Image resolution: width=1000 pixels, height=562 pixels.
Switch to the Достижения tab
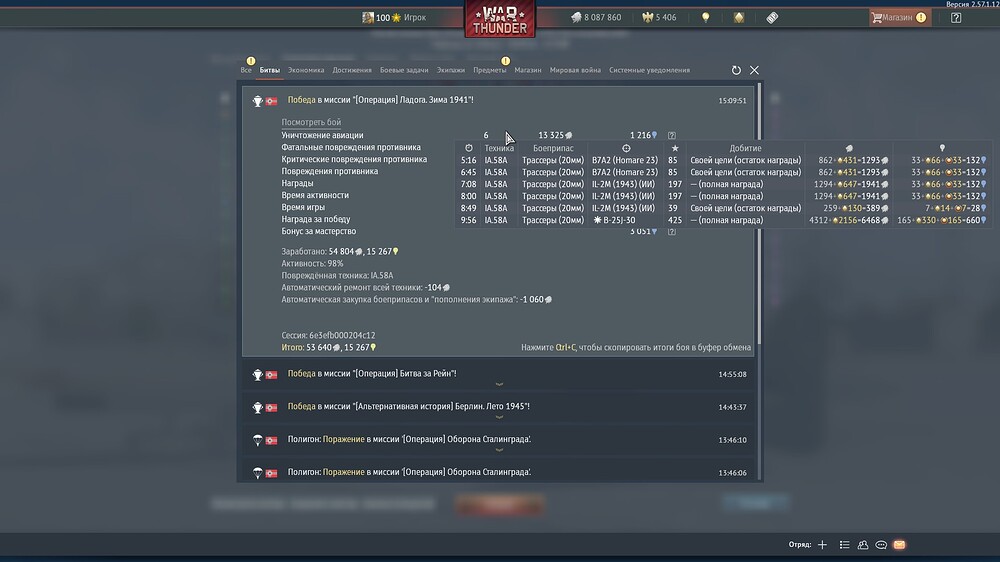click(351, 70)
